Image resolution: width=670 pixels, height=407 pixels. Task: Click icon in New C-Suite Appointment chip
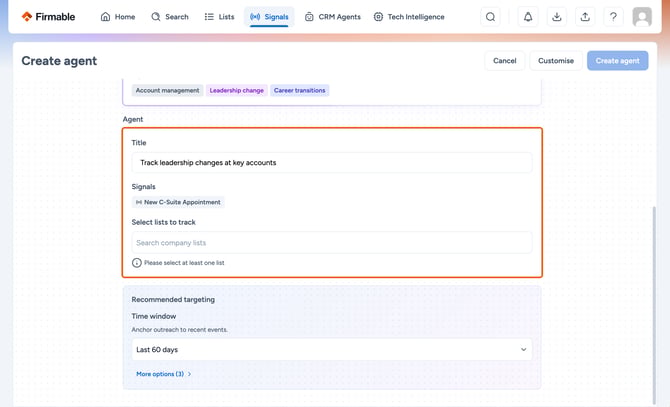(x=139, y=202)
